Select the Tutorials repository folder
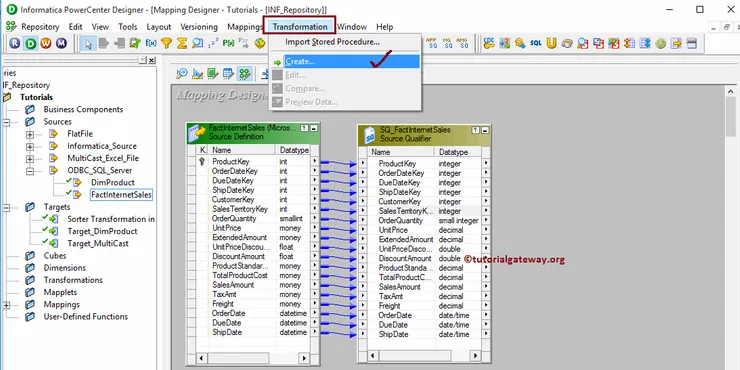Image resolution: width=740 pixels, height=370 pixels. [x=36, y=97]
